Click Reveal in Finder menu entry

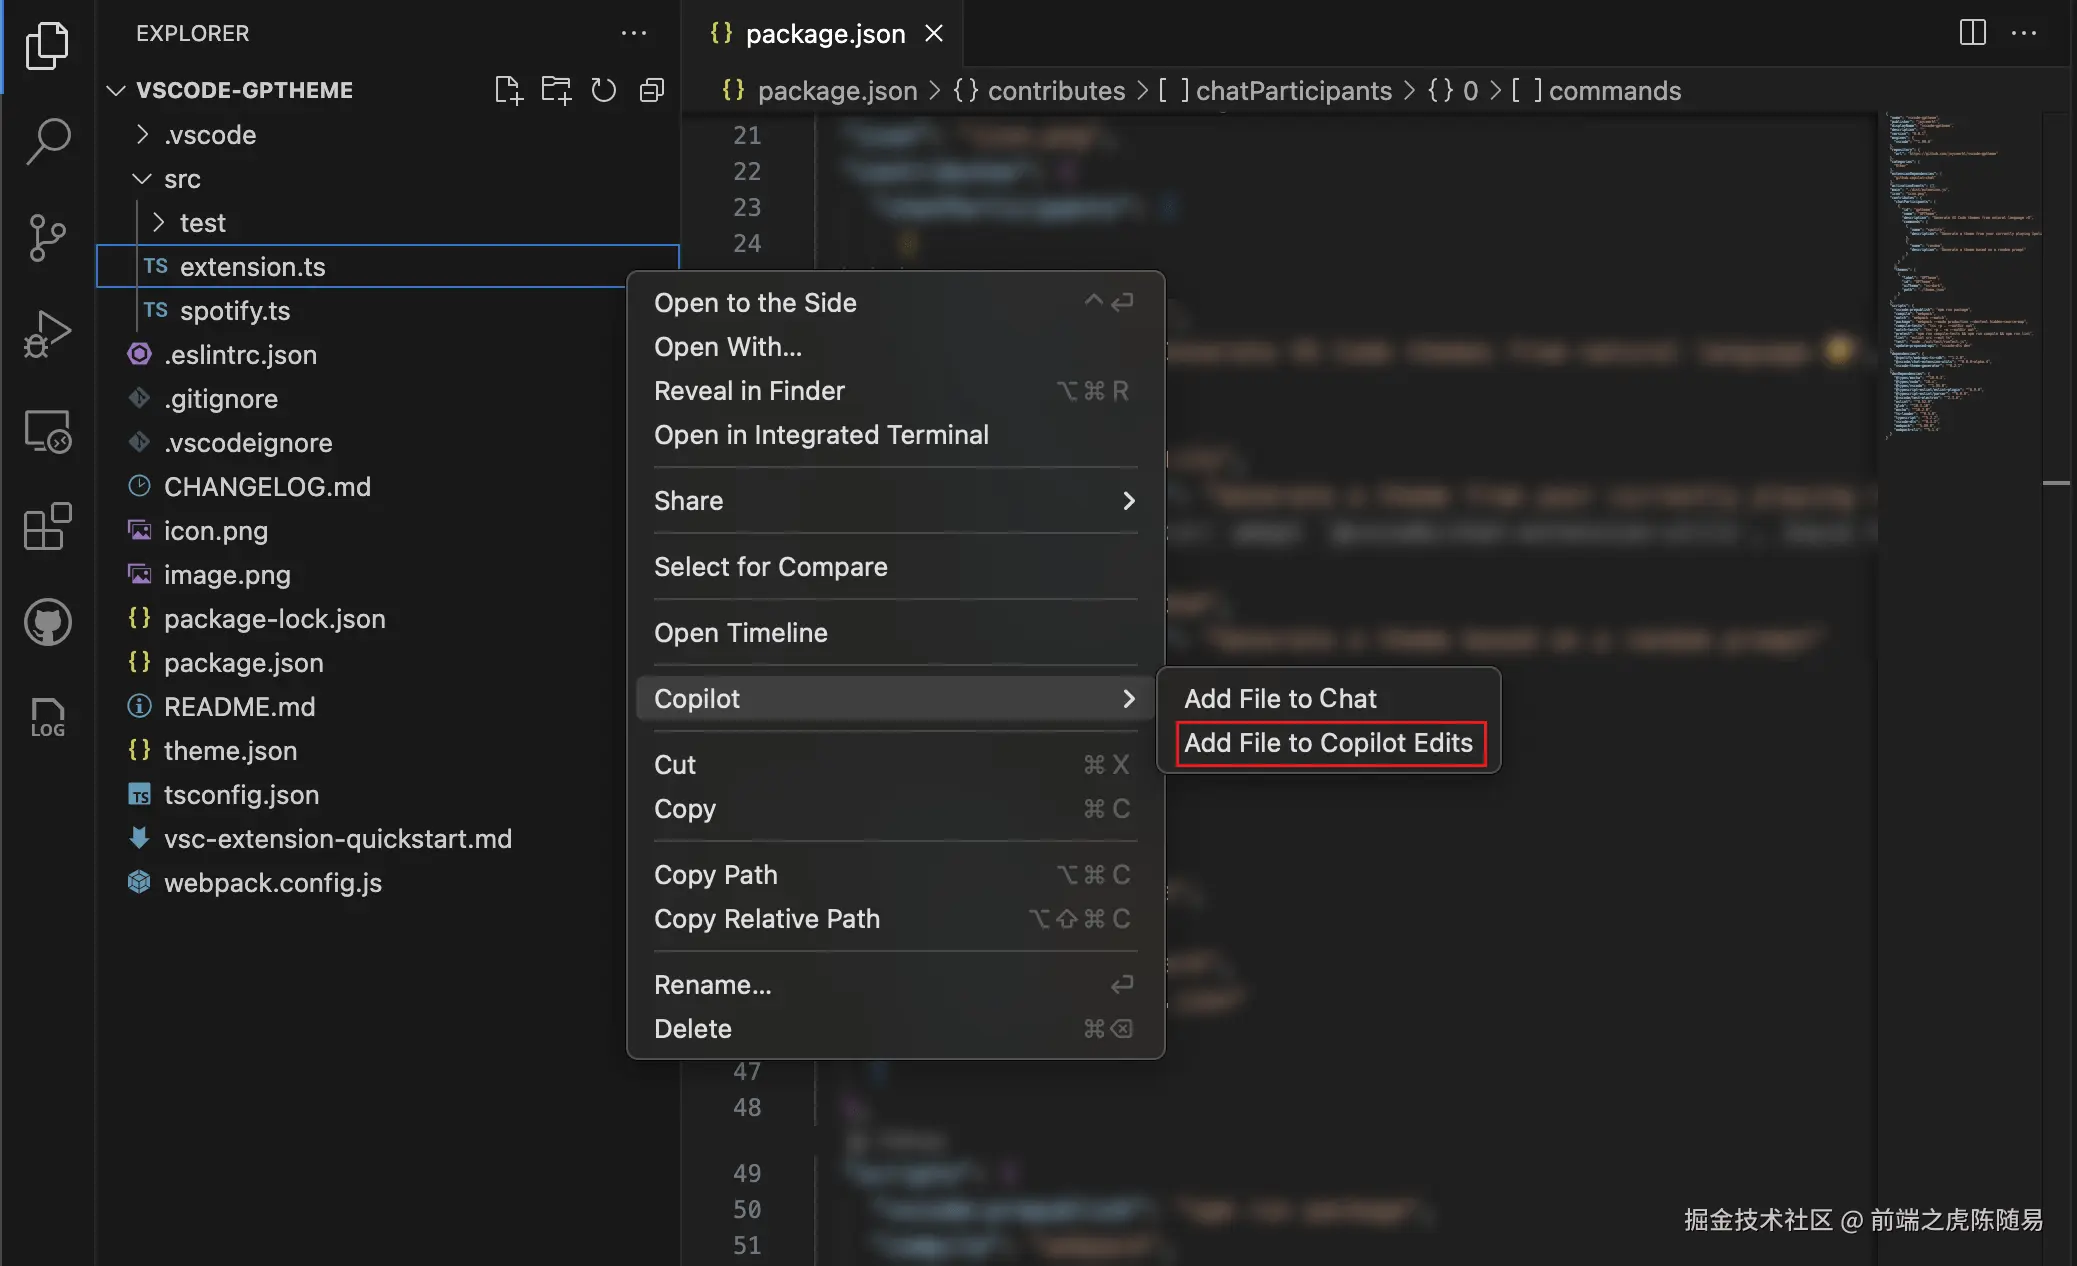[749, 391]
